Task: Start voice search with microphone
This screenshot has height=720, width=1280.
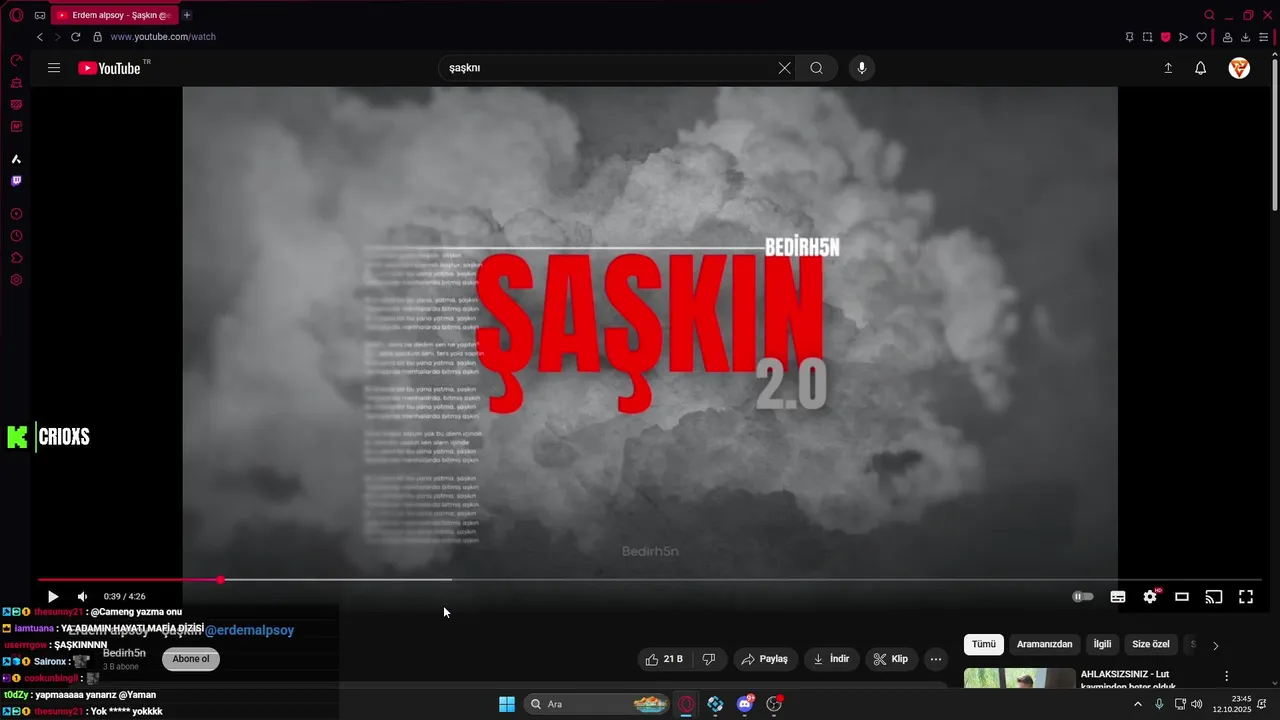Action: (x=862, y=68)
